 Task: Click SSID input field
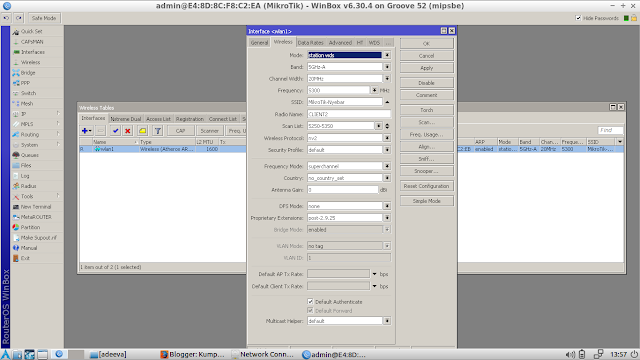345,102
